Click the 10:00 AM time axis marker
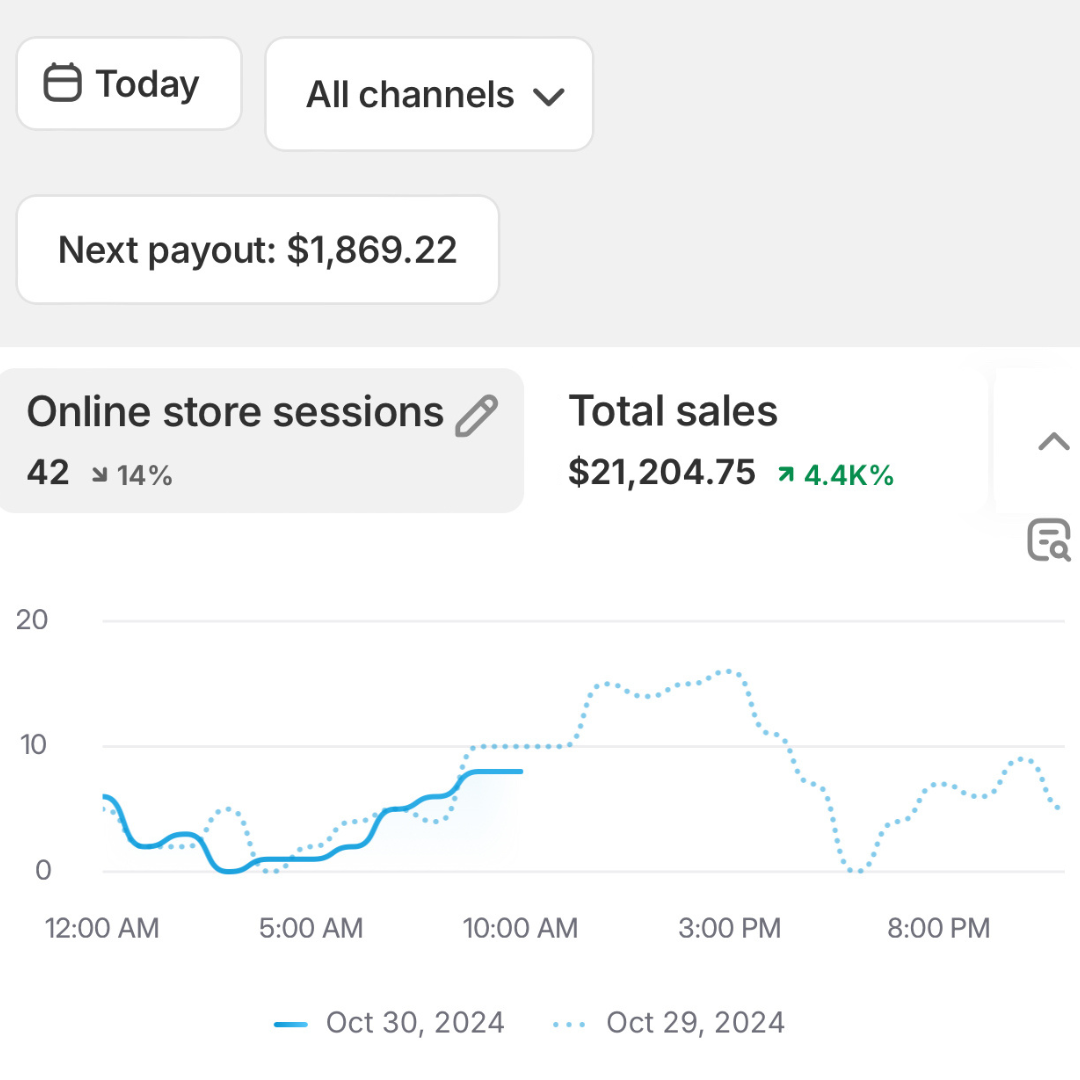Image resolution: width=1080 pixels, height=1080 pixels. tap(520, 928)
